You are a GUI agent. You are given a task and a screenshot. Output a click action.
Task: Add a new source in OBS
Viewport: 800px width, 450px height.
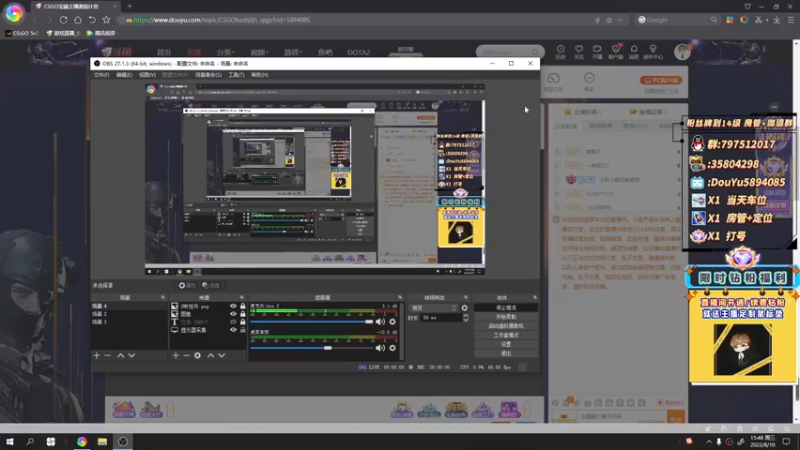pyautogui.click(x=176, y=355)
